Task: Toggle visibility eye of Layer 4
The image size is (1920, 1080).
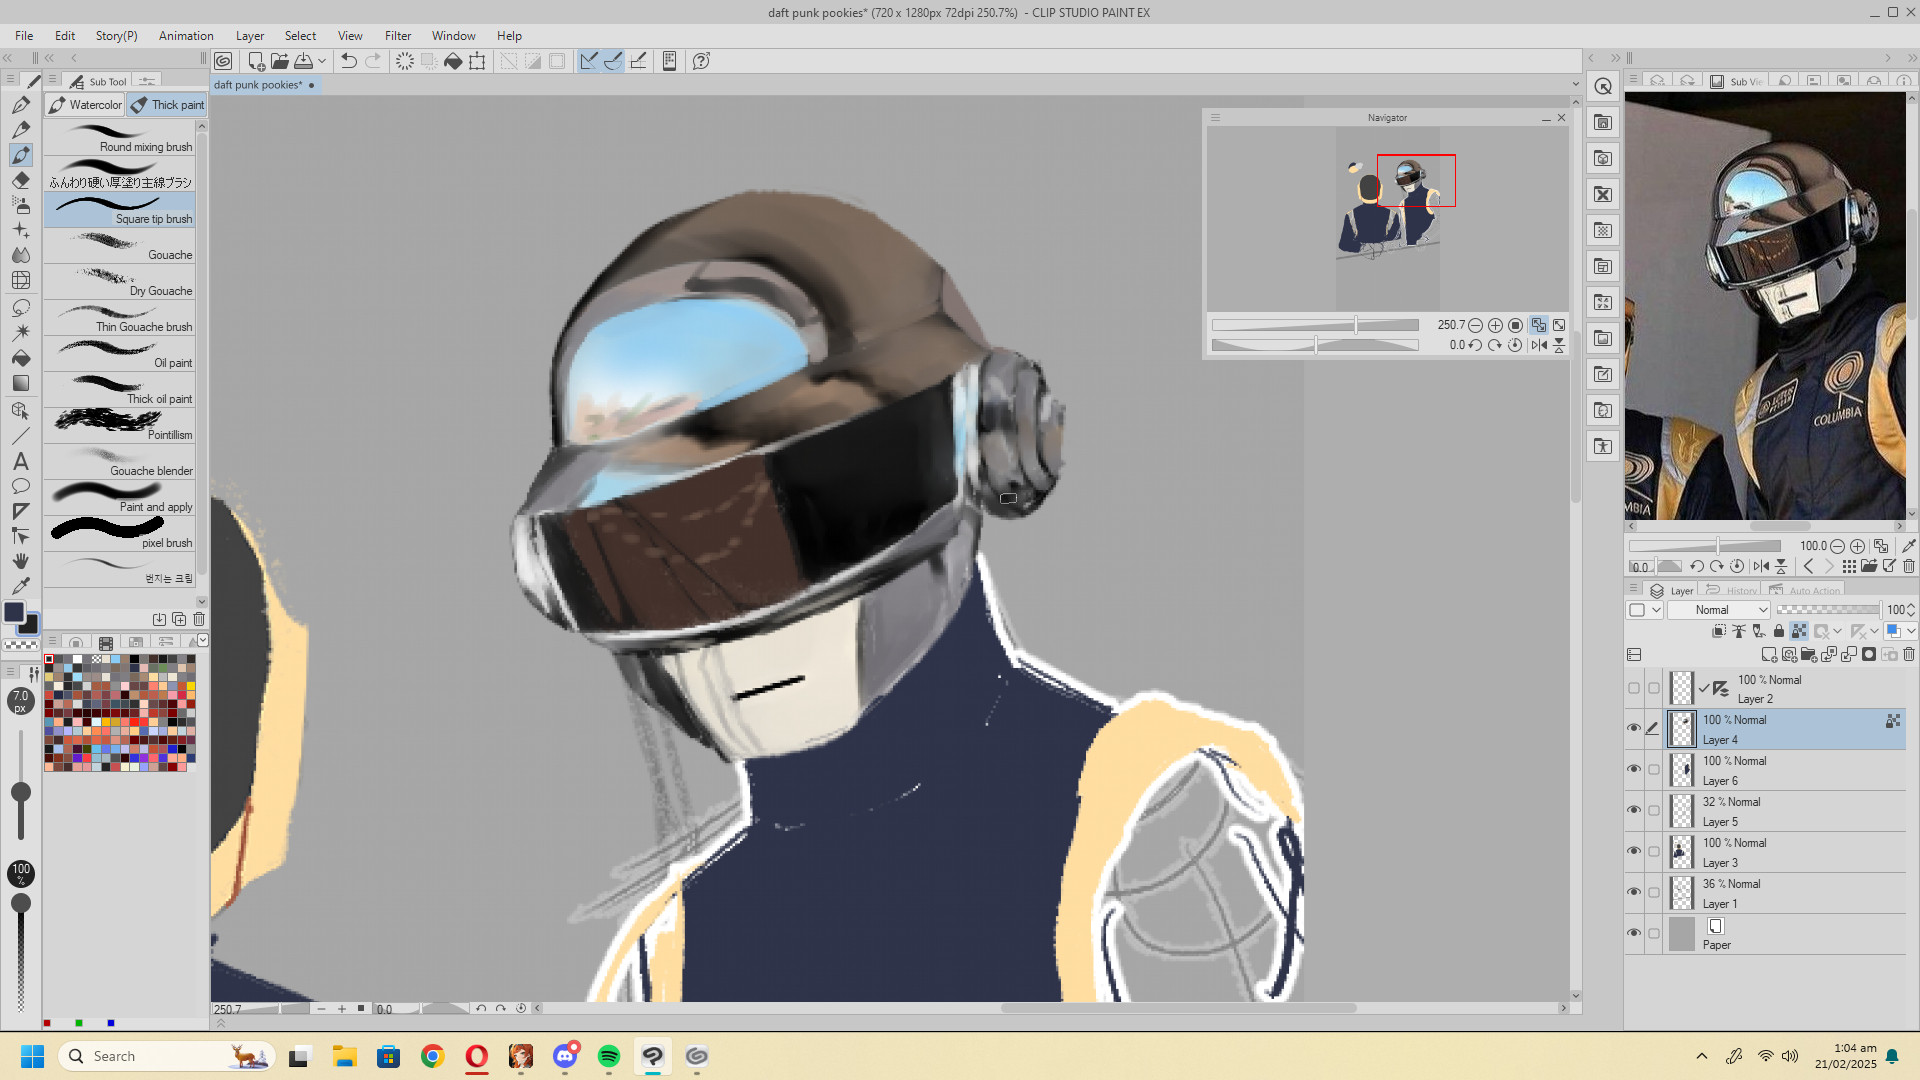Action: coord(1634,728)
